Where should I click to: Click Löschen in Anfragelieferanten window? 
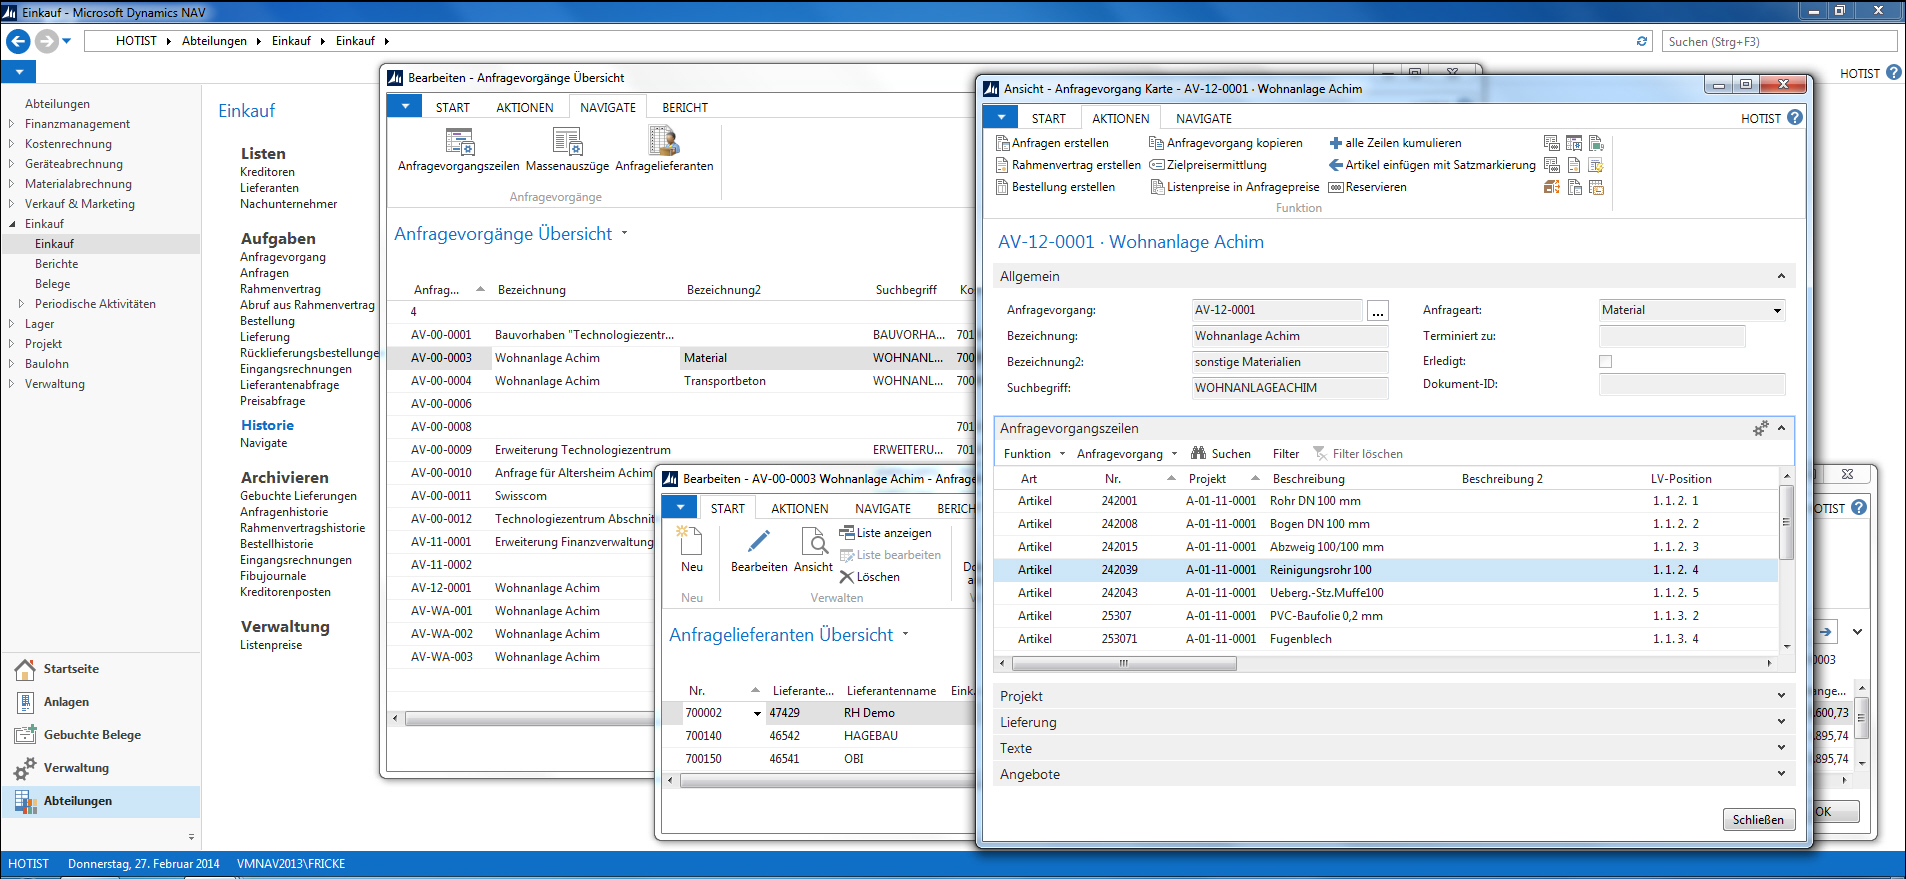pyautogui.click(x=869, y=577)
